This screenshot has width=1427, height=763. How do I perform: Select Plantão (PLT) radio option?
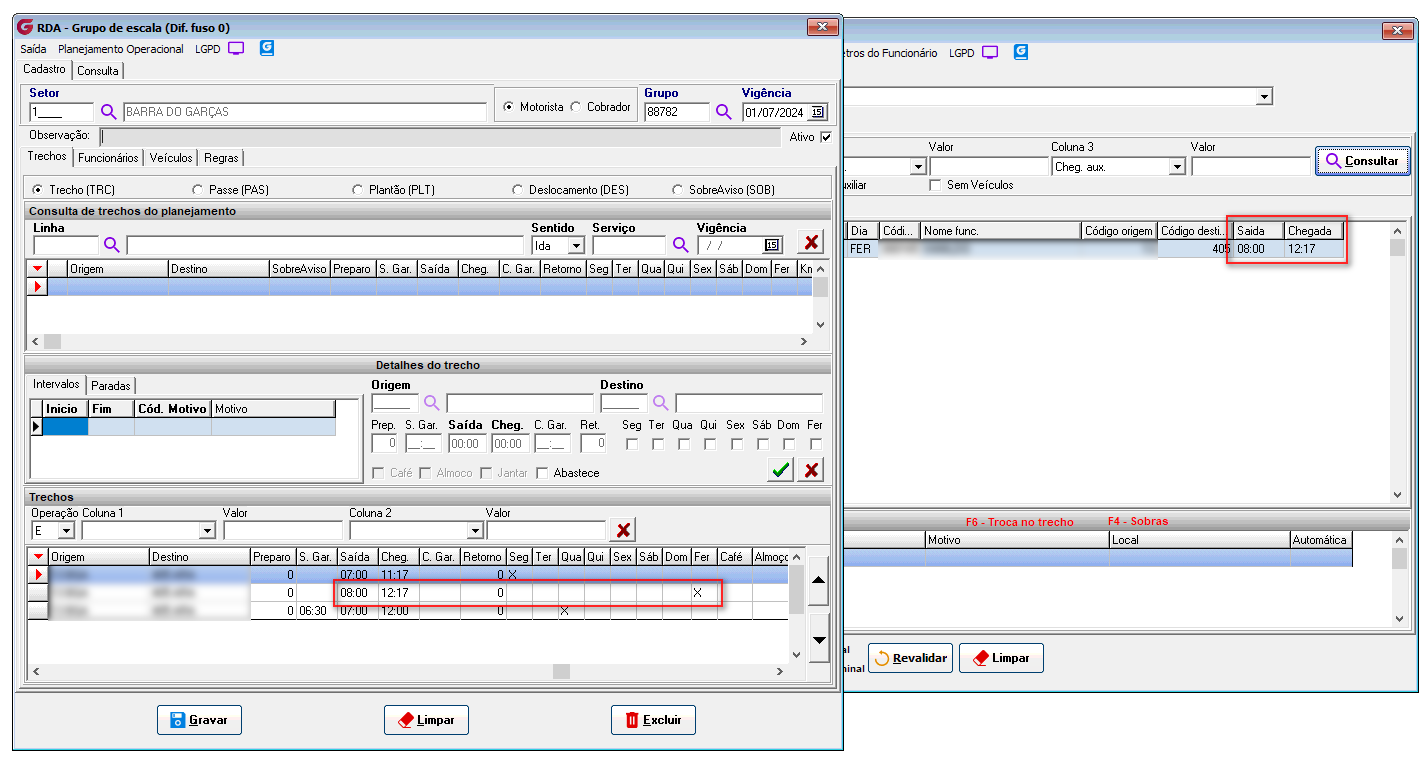pyautogui.click(x=359, y=189)
